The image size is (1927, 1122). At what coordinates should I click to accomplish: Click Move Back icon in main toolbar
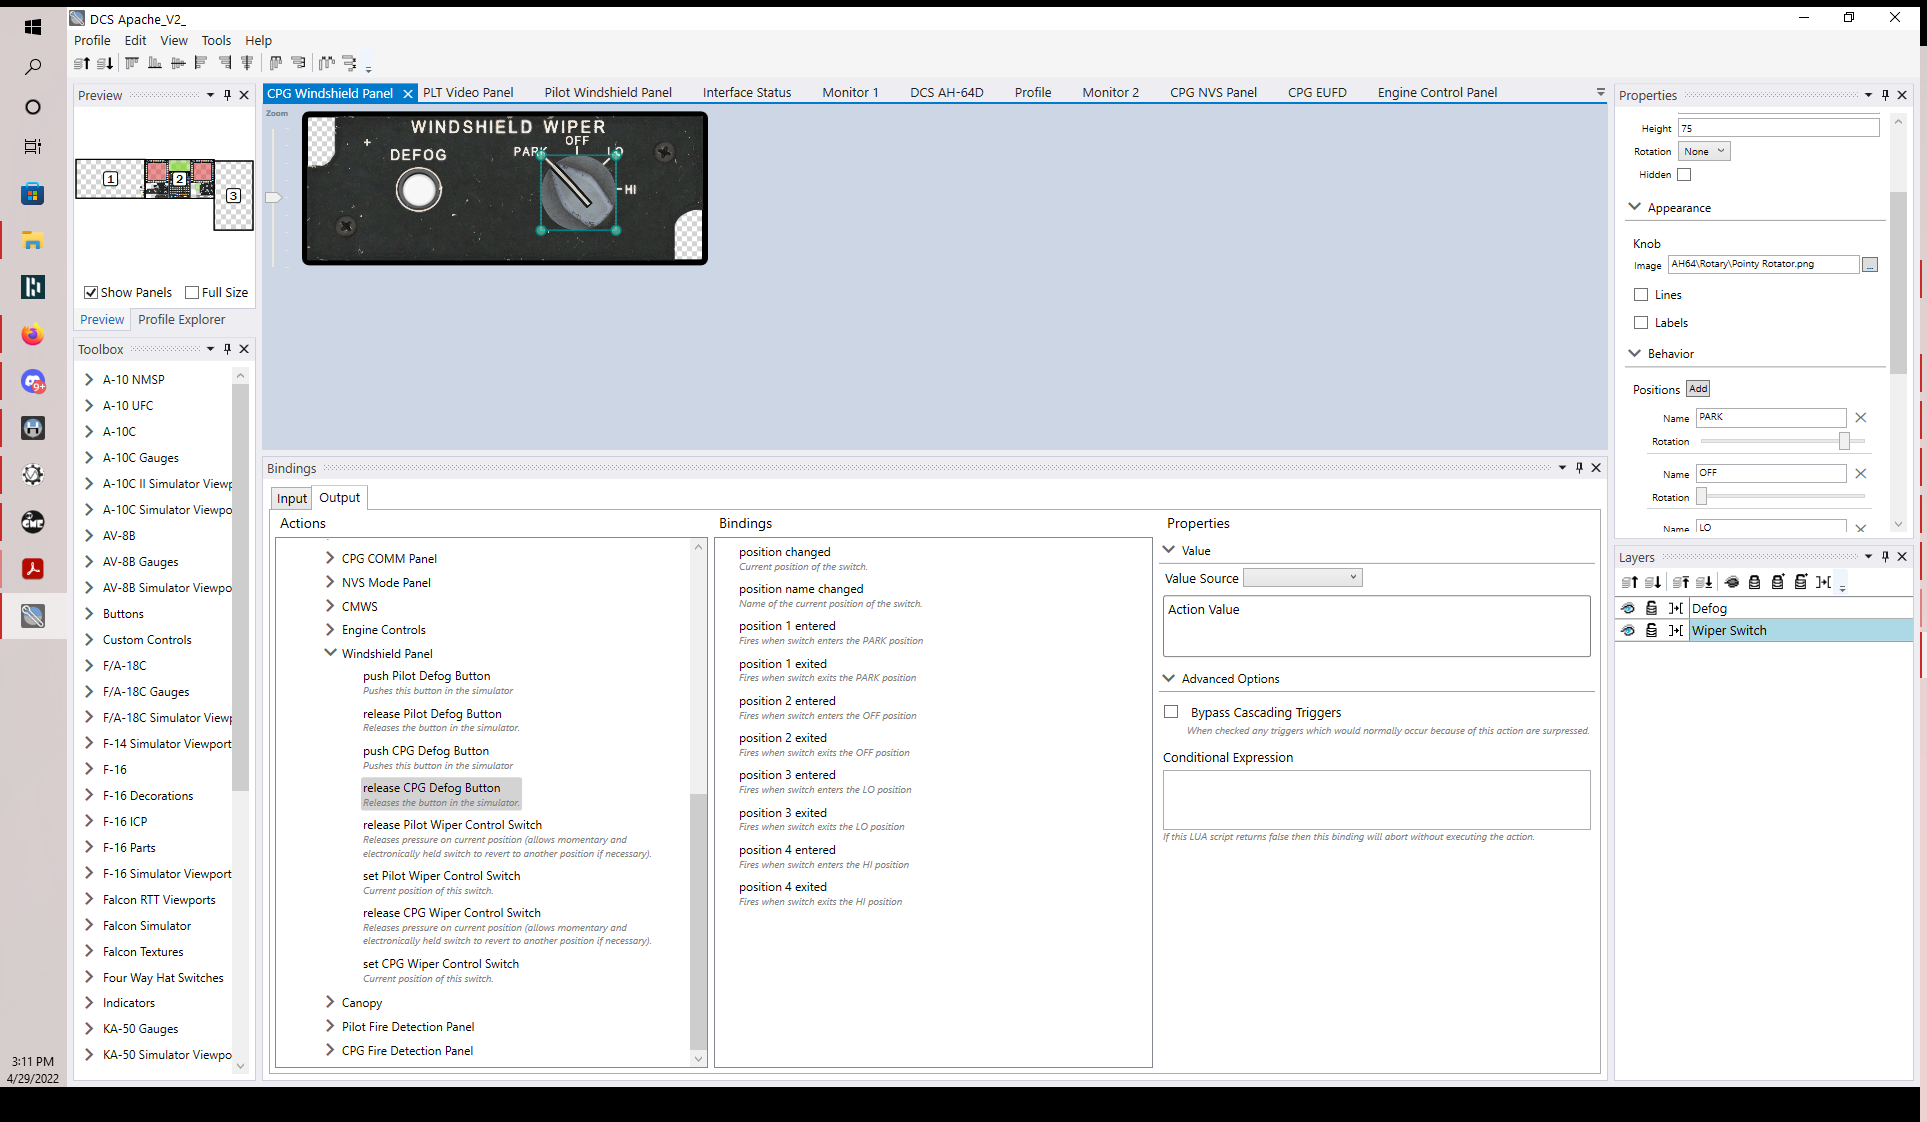[105, 64]
